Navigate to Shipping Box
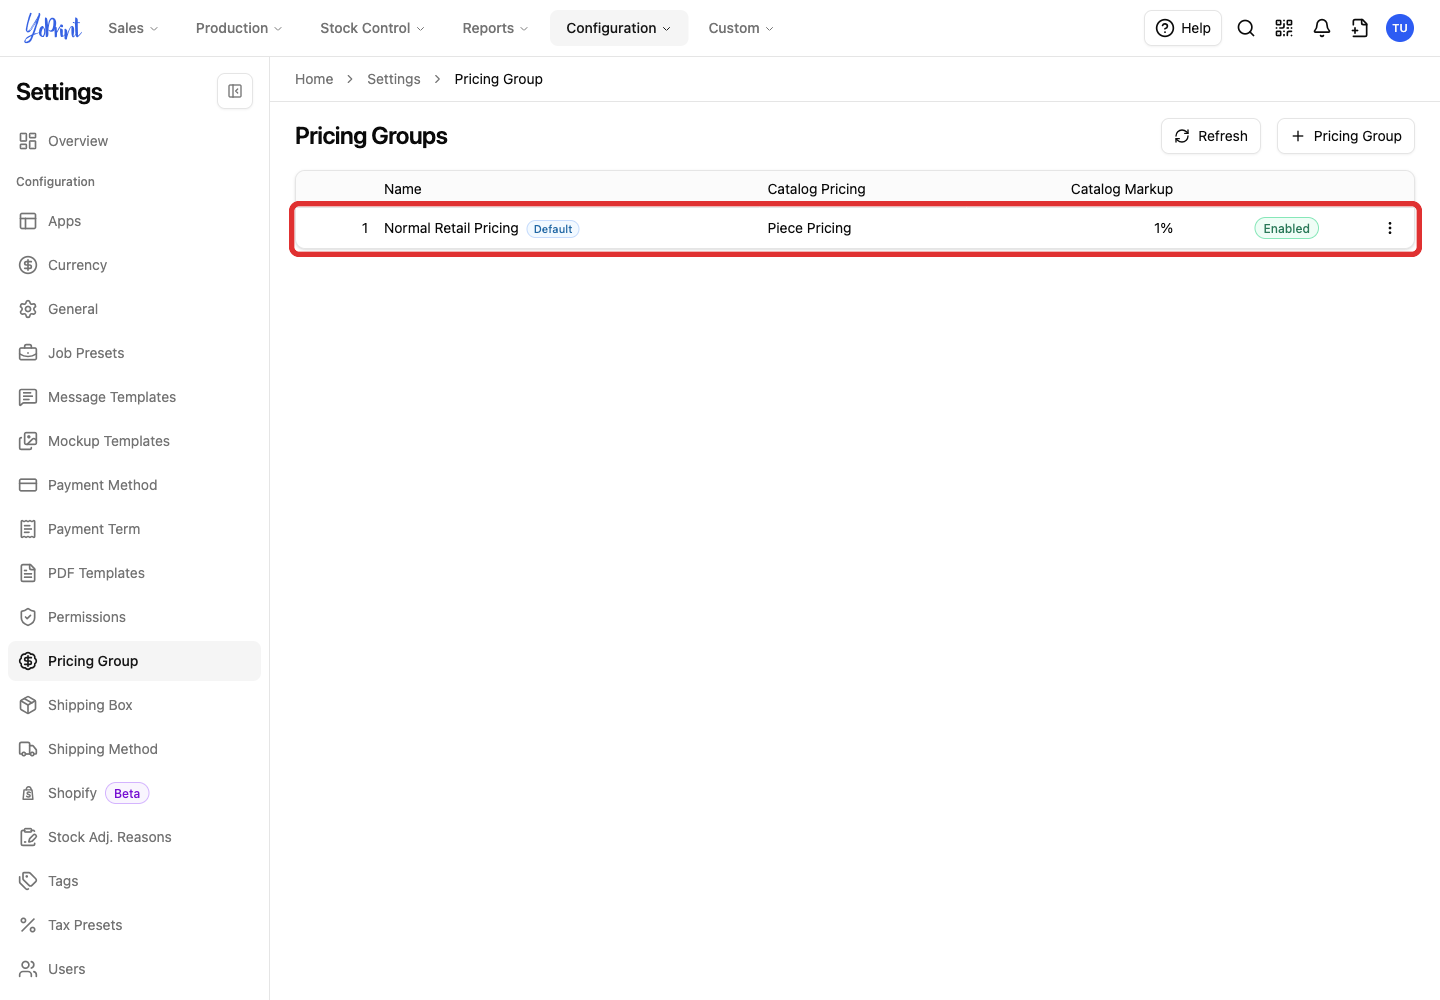The height and width of the screenshot is (1000, 1440). 134,705
